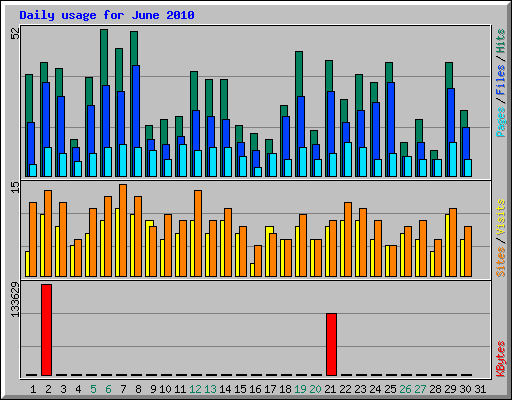Click the tallest green Hits bar for day 6

[x=104, y=57]
